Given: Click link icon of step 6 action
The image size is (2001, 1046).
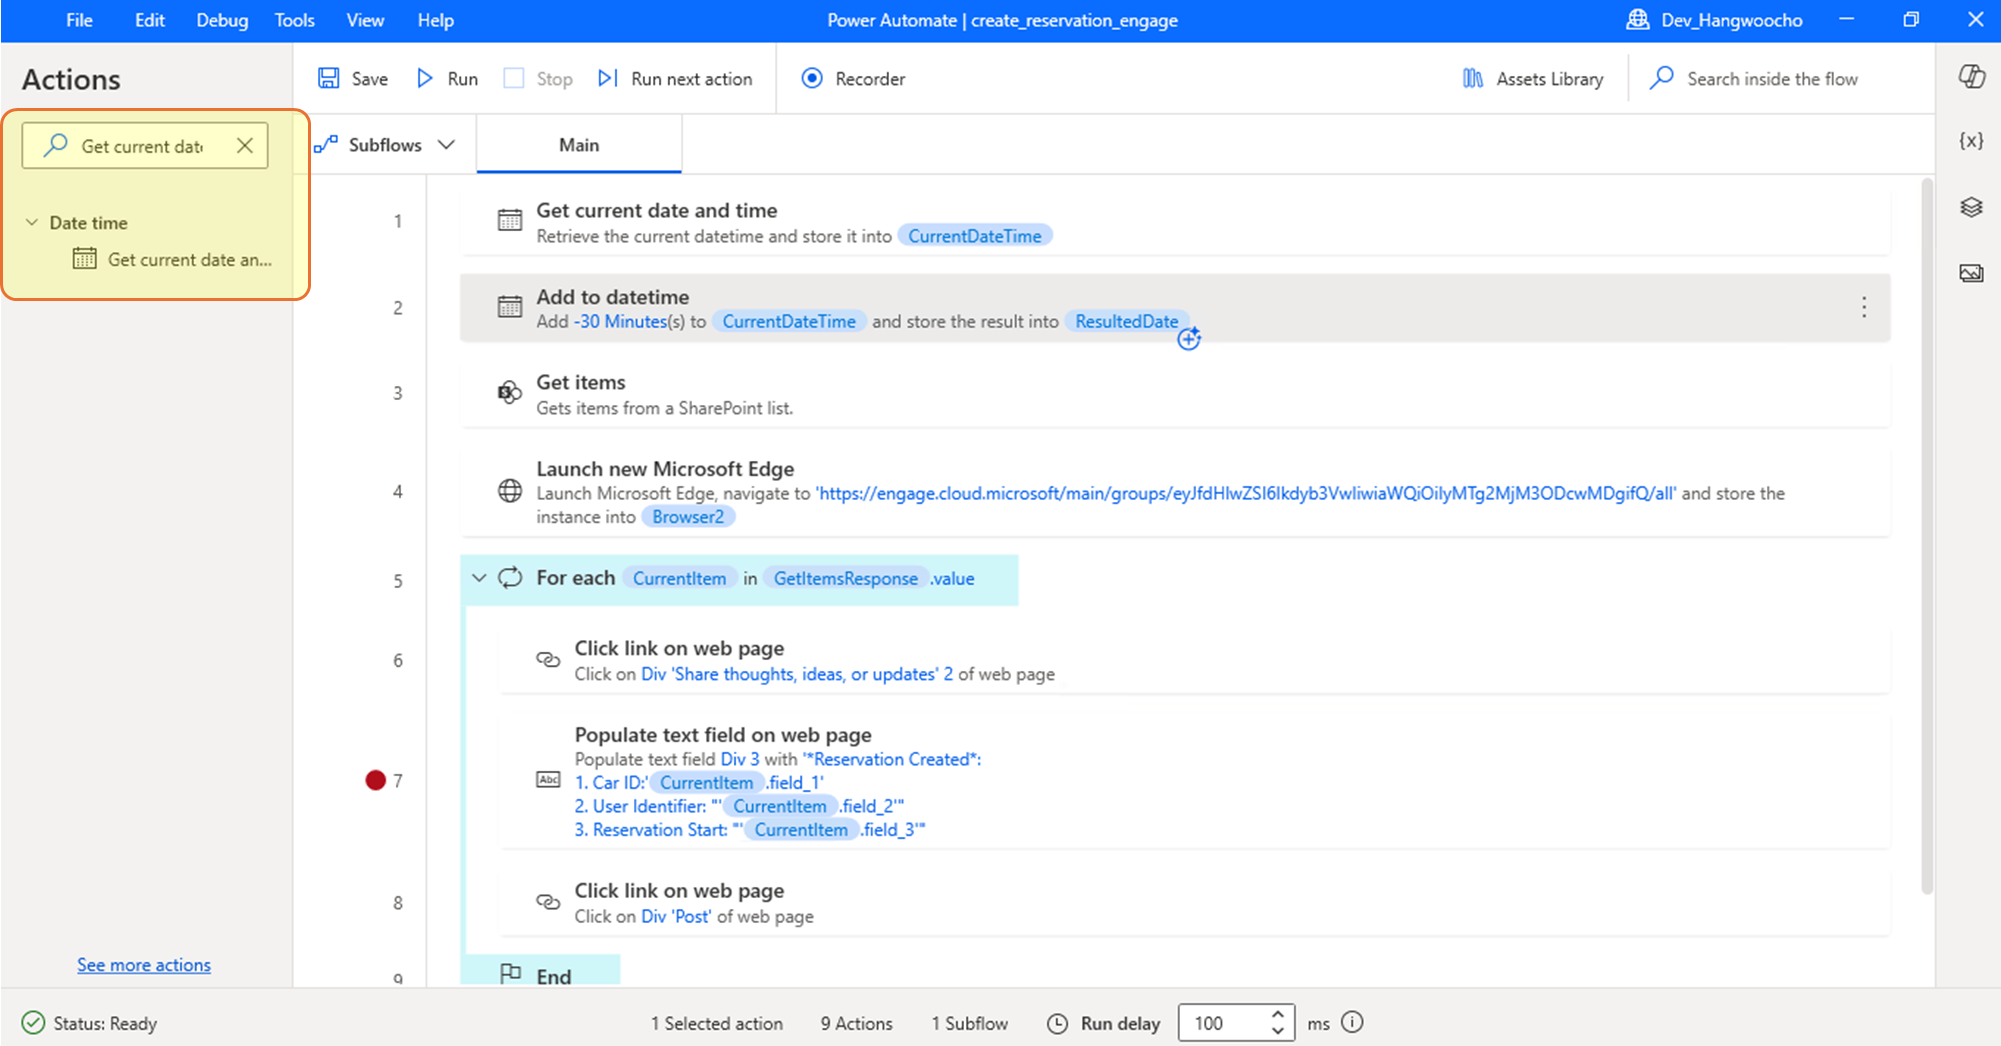Looking at the screenshot, I should 548,659.
